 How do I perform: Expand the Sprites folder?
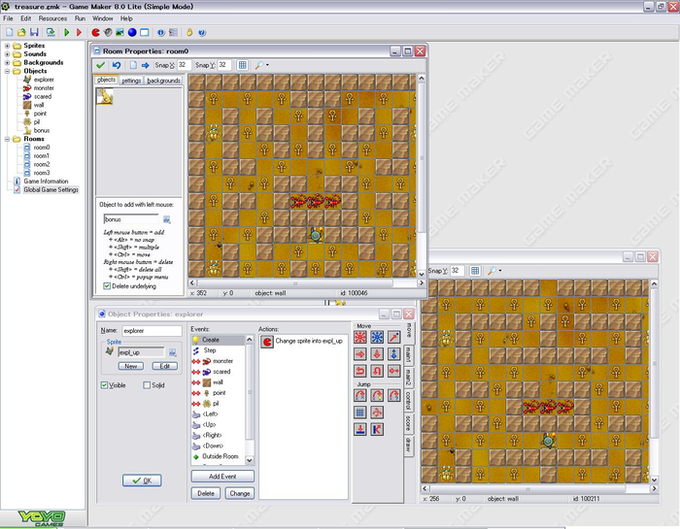[x=7, y=46]
